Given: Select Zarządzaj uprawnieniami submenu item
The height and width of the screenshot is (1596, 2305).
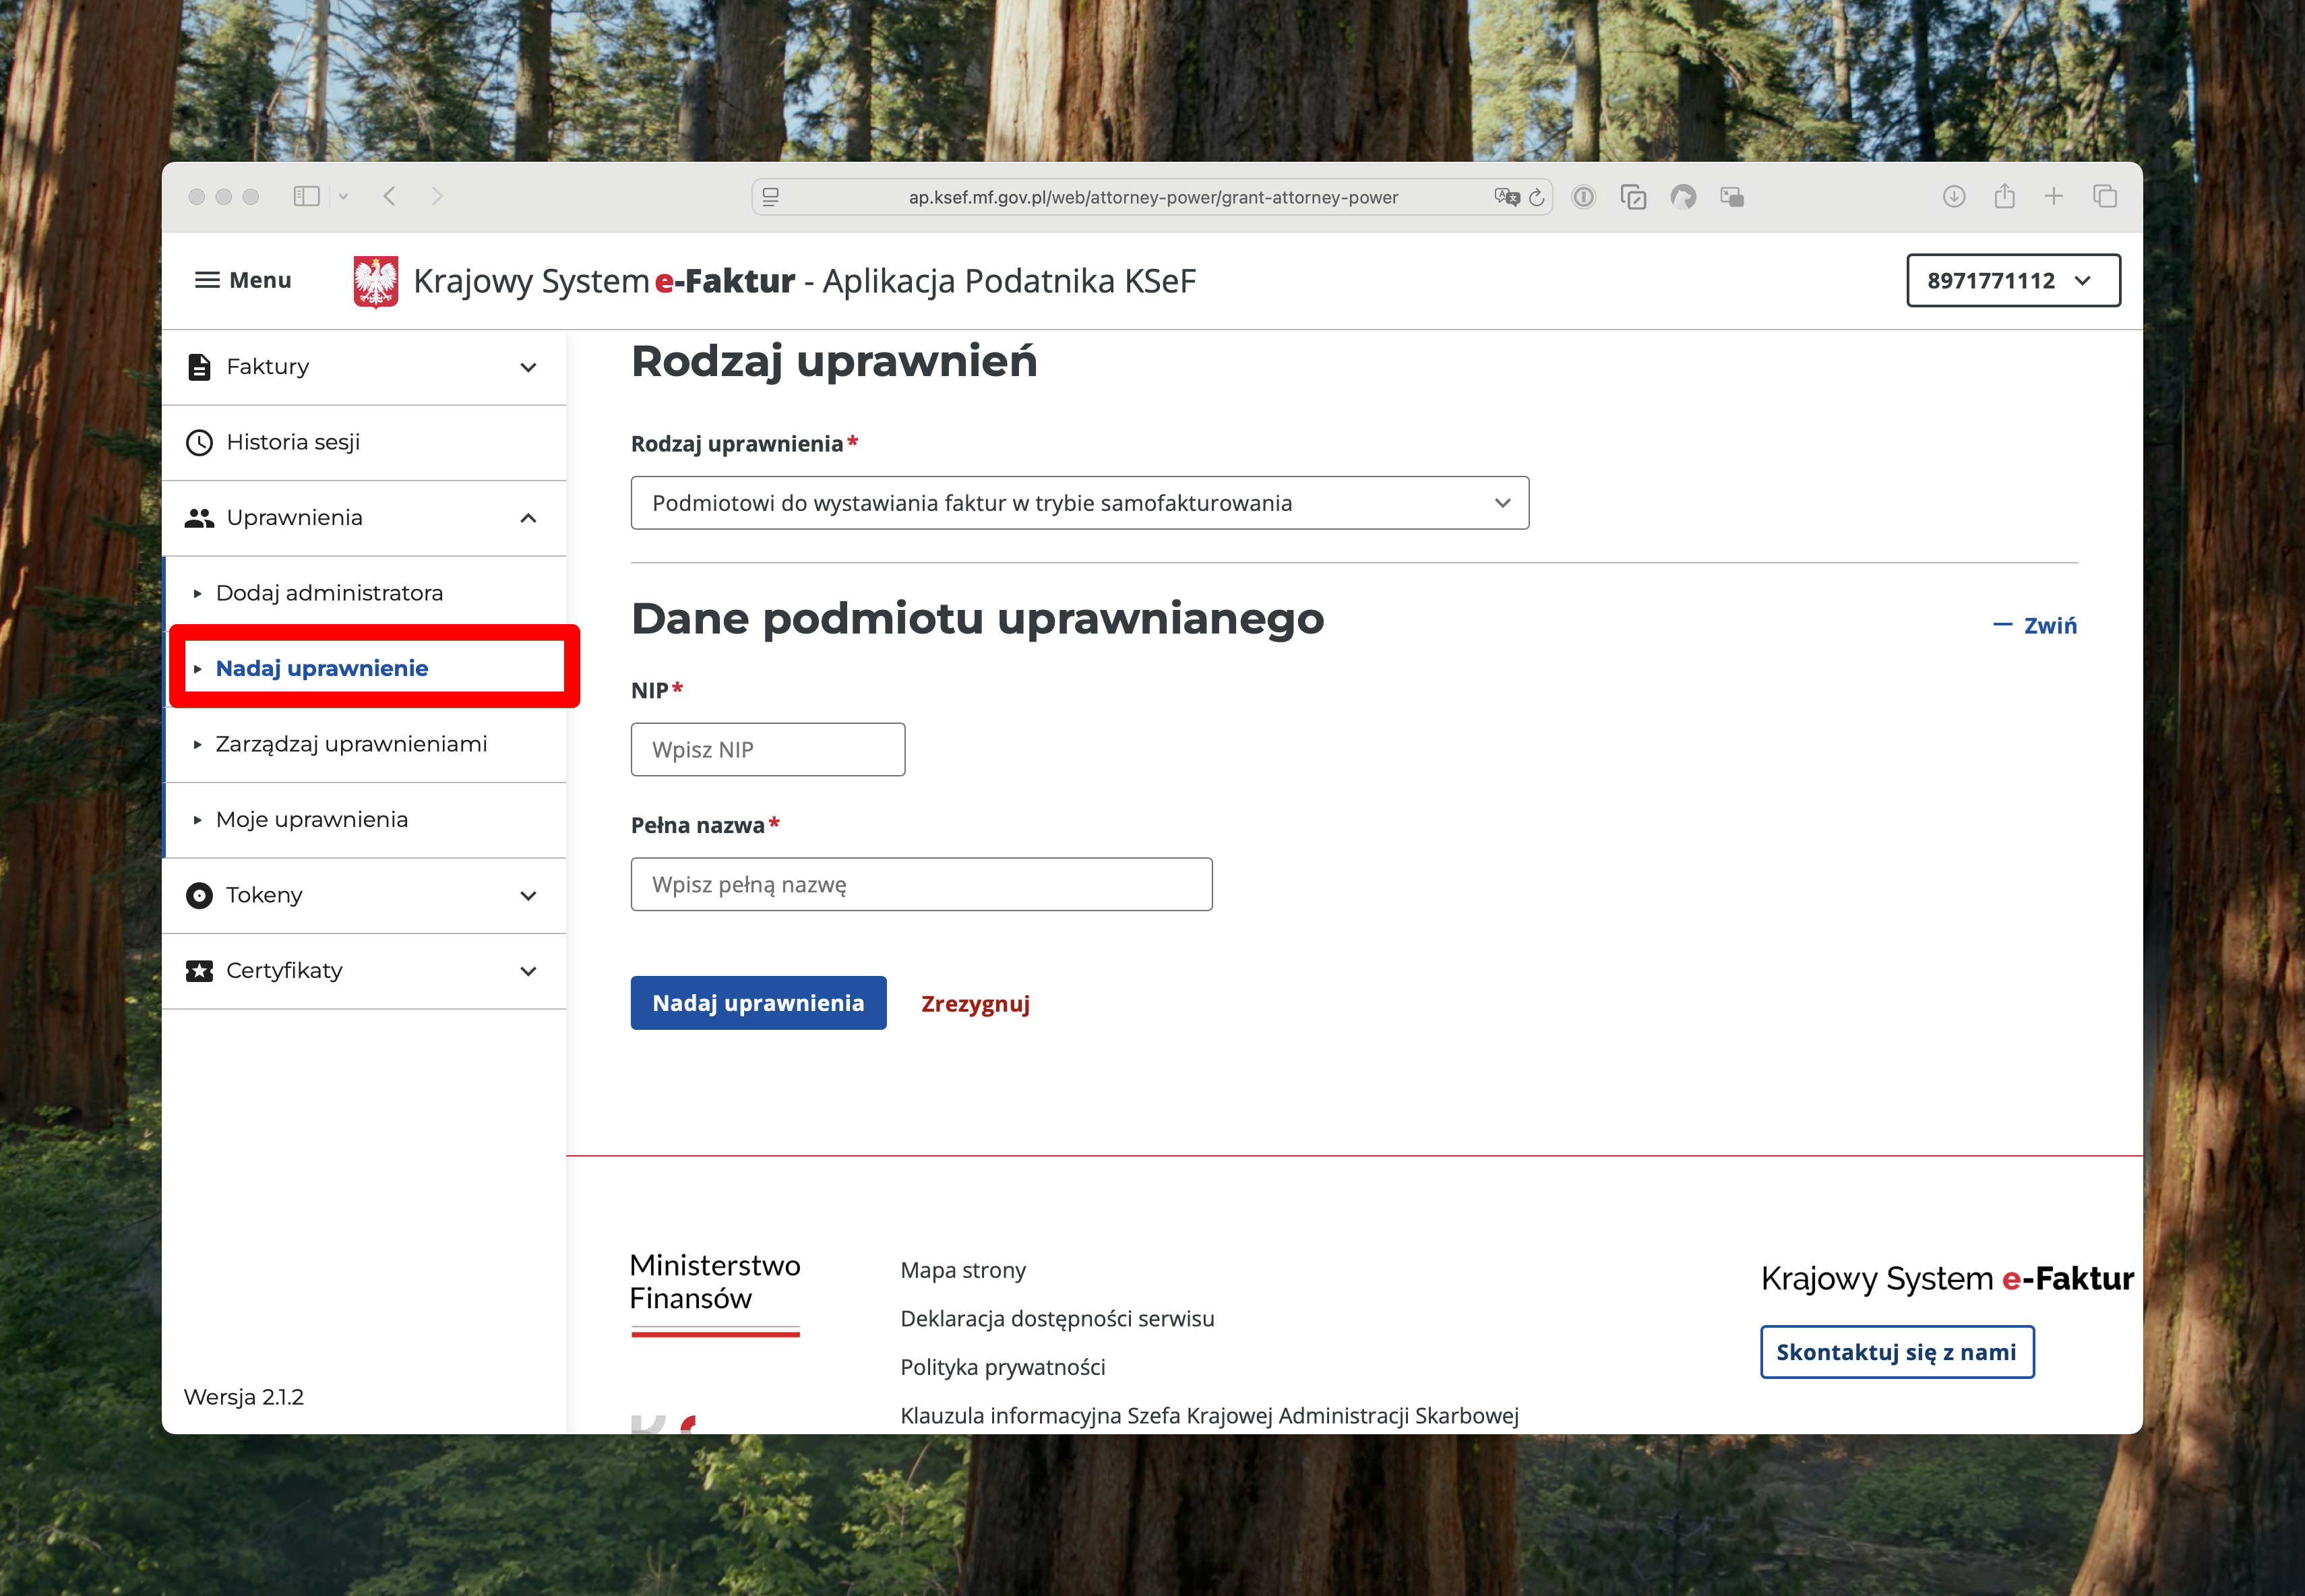Looking at the screenshot, I should coord(351,744).
